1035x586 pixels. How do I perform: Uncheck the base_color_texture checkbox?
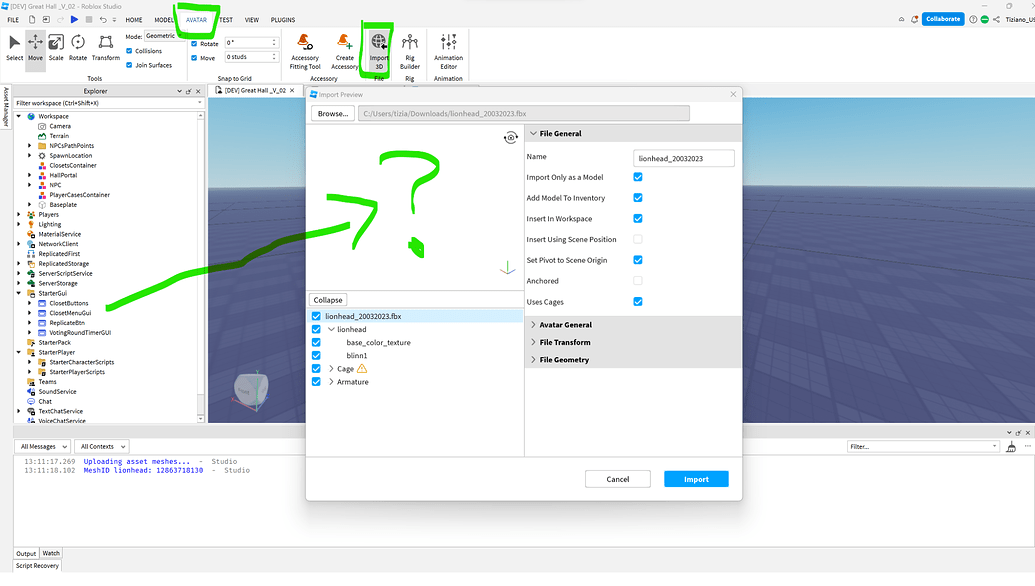(x=316, y=342)
